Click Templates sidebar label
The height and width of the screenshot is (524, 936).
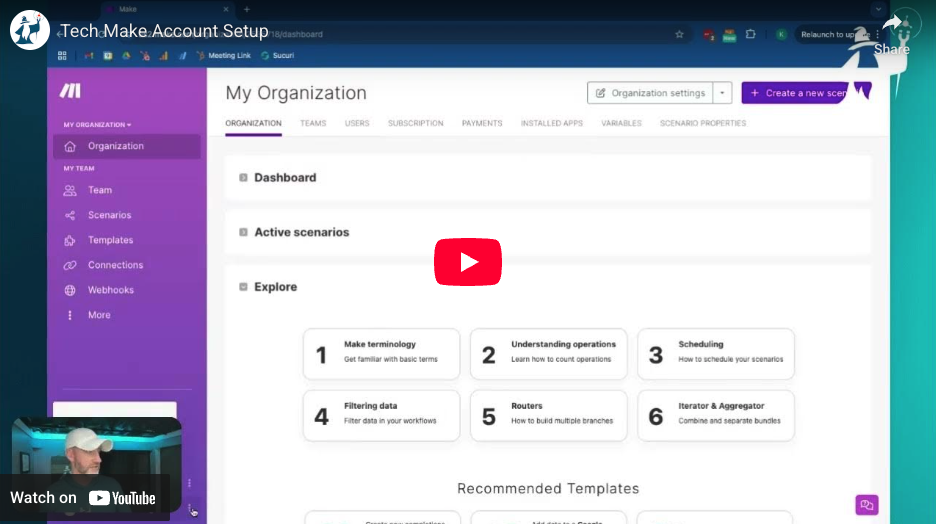click(x=110, y=240)
